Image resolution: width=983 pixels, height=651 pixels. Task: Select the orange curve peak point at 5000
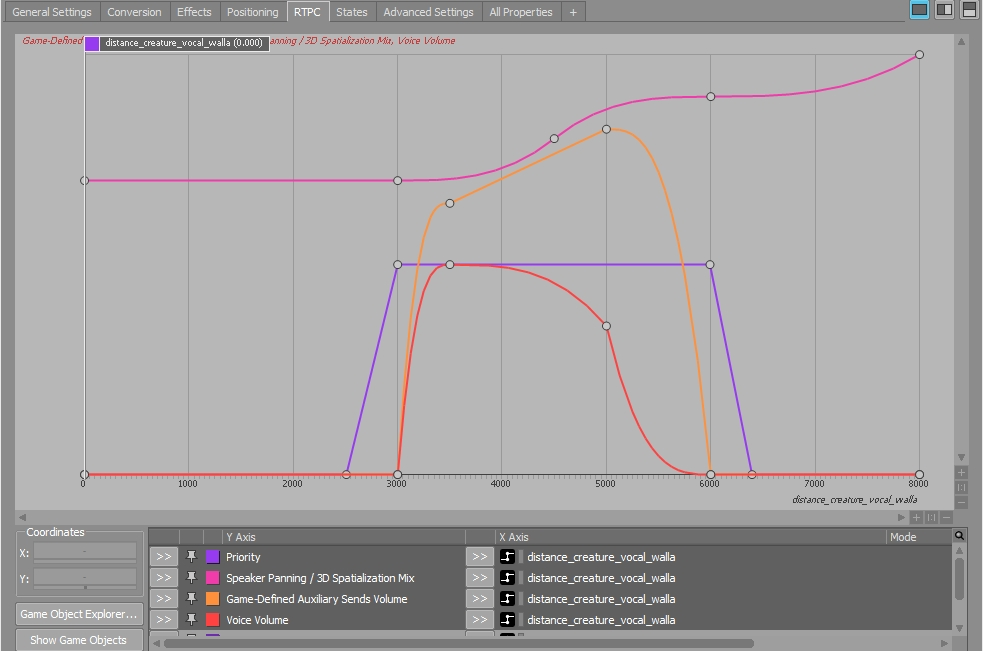[x=606, y=129]
